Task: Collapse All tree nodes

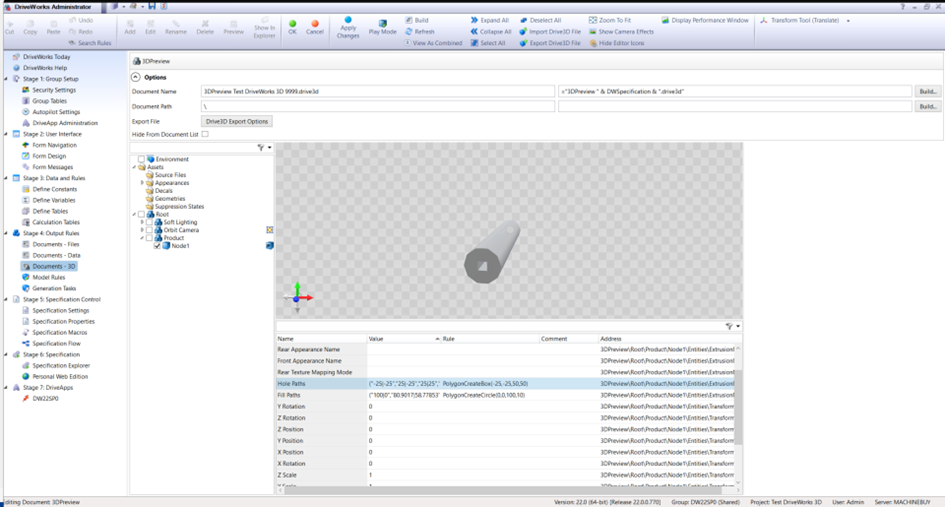Action: tap(491, 31)
